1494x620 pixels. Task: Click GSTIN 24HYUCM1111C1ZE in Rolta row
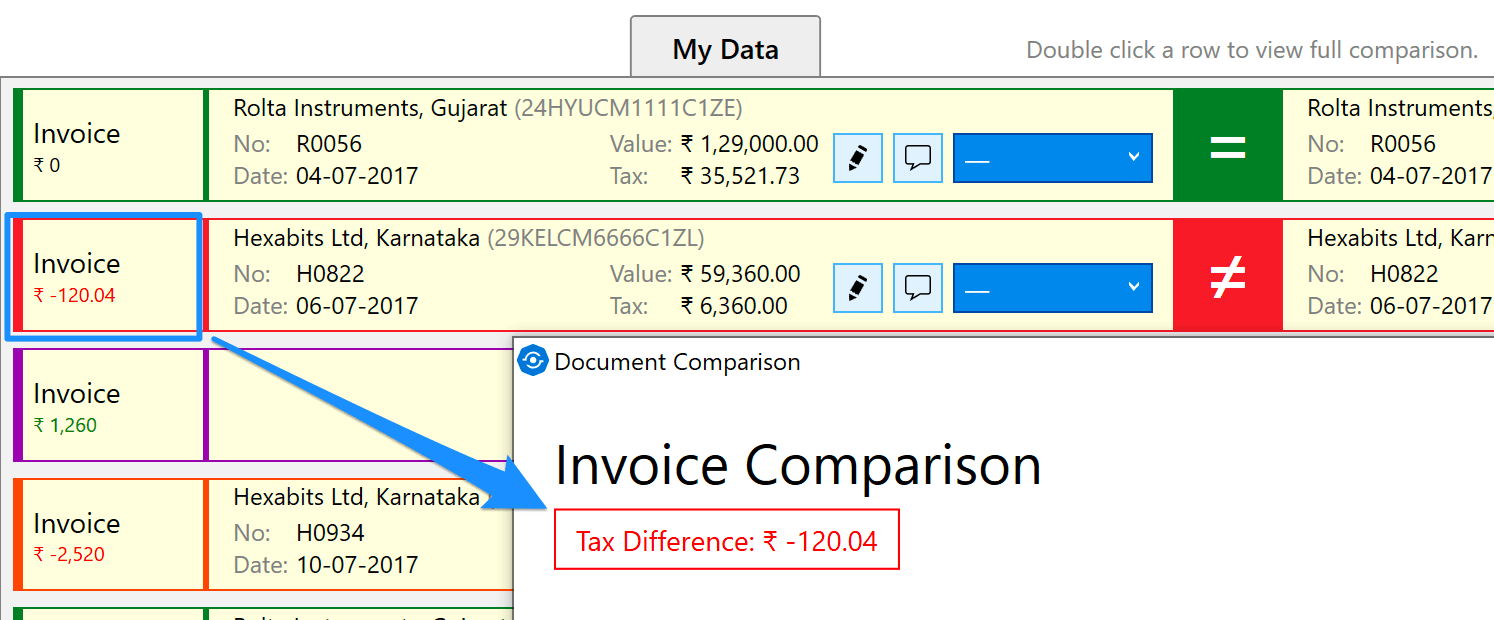point(628,108)
